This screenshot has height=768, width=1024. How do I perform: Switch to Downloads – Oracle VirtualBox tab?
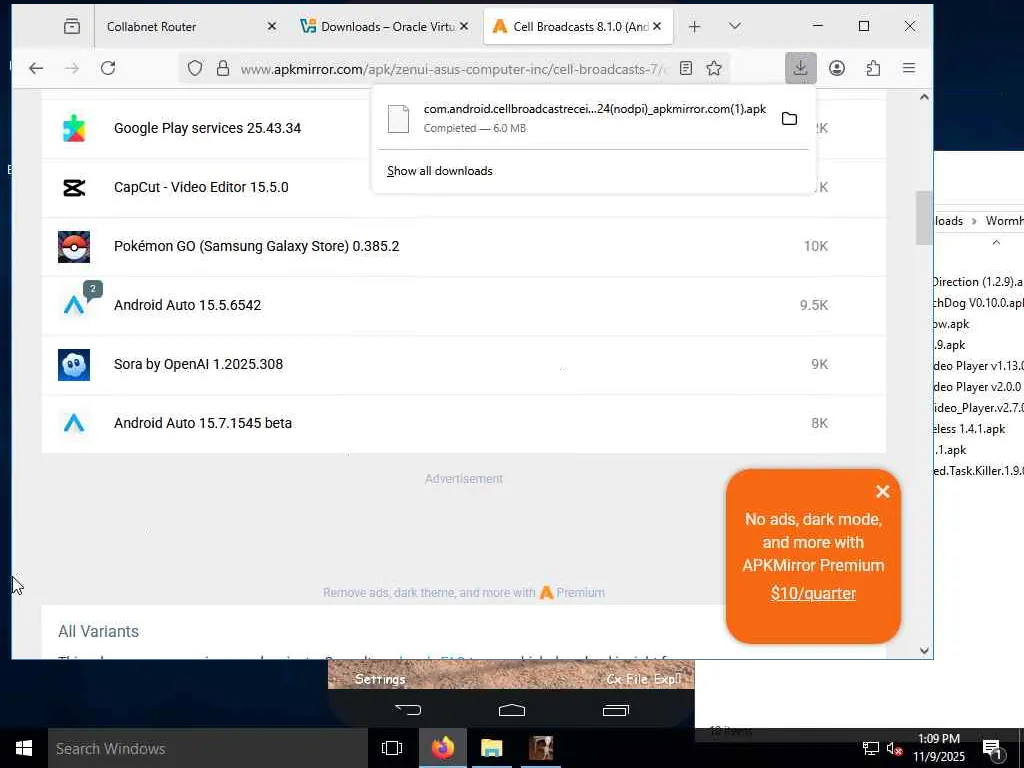[384, 27]
